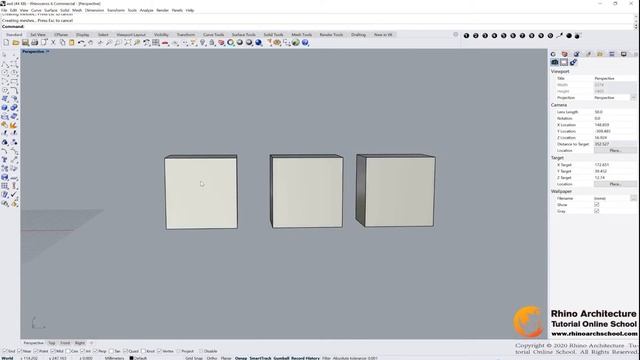Toggle the Perp osnap checkbox
The width and height of the screenshot is (640, 360).
(x=95, y=351)
